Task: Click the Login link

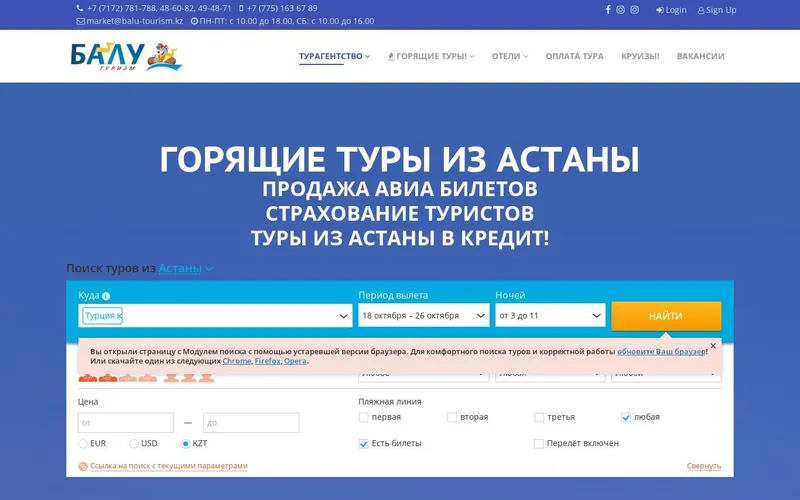Action: pyautogui.click(x=671, y=10)
